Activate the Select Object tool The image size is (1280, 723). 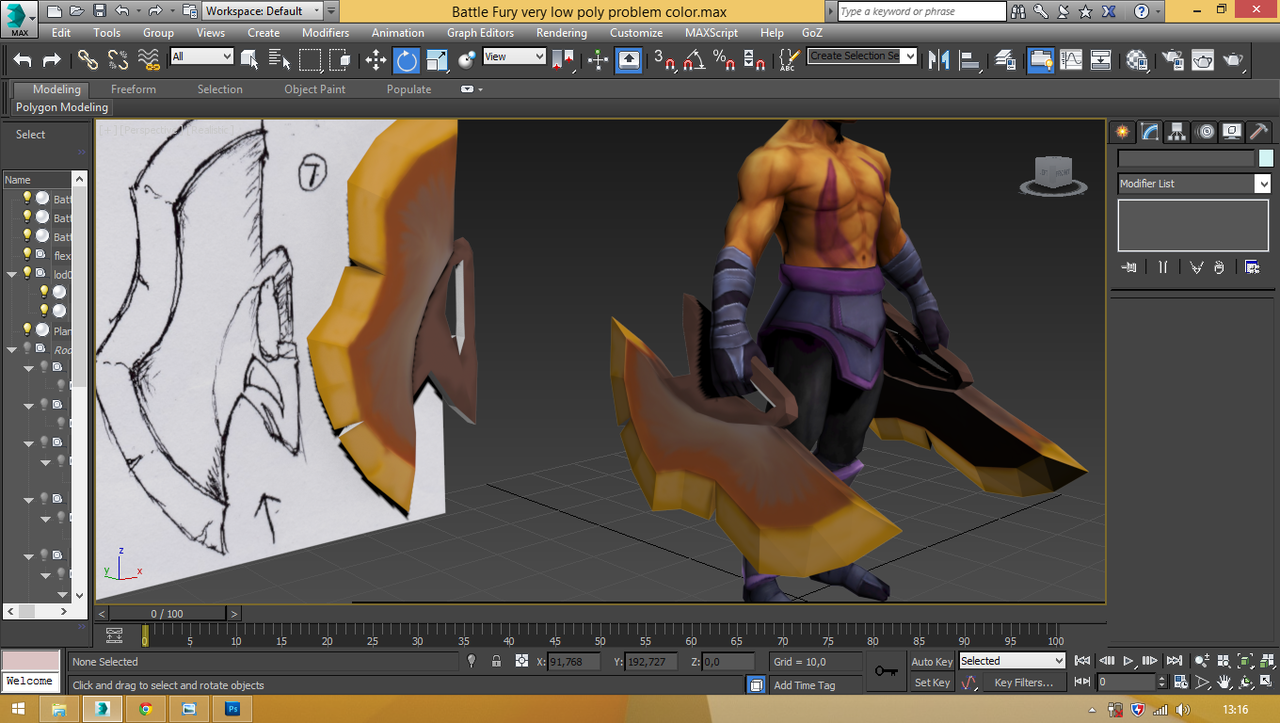(x=249, y=60)
